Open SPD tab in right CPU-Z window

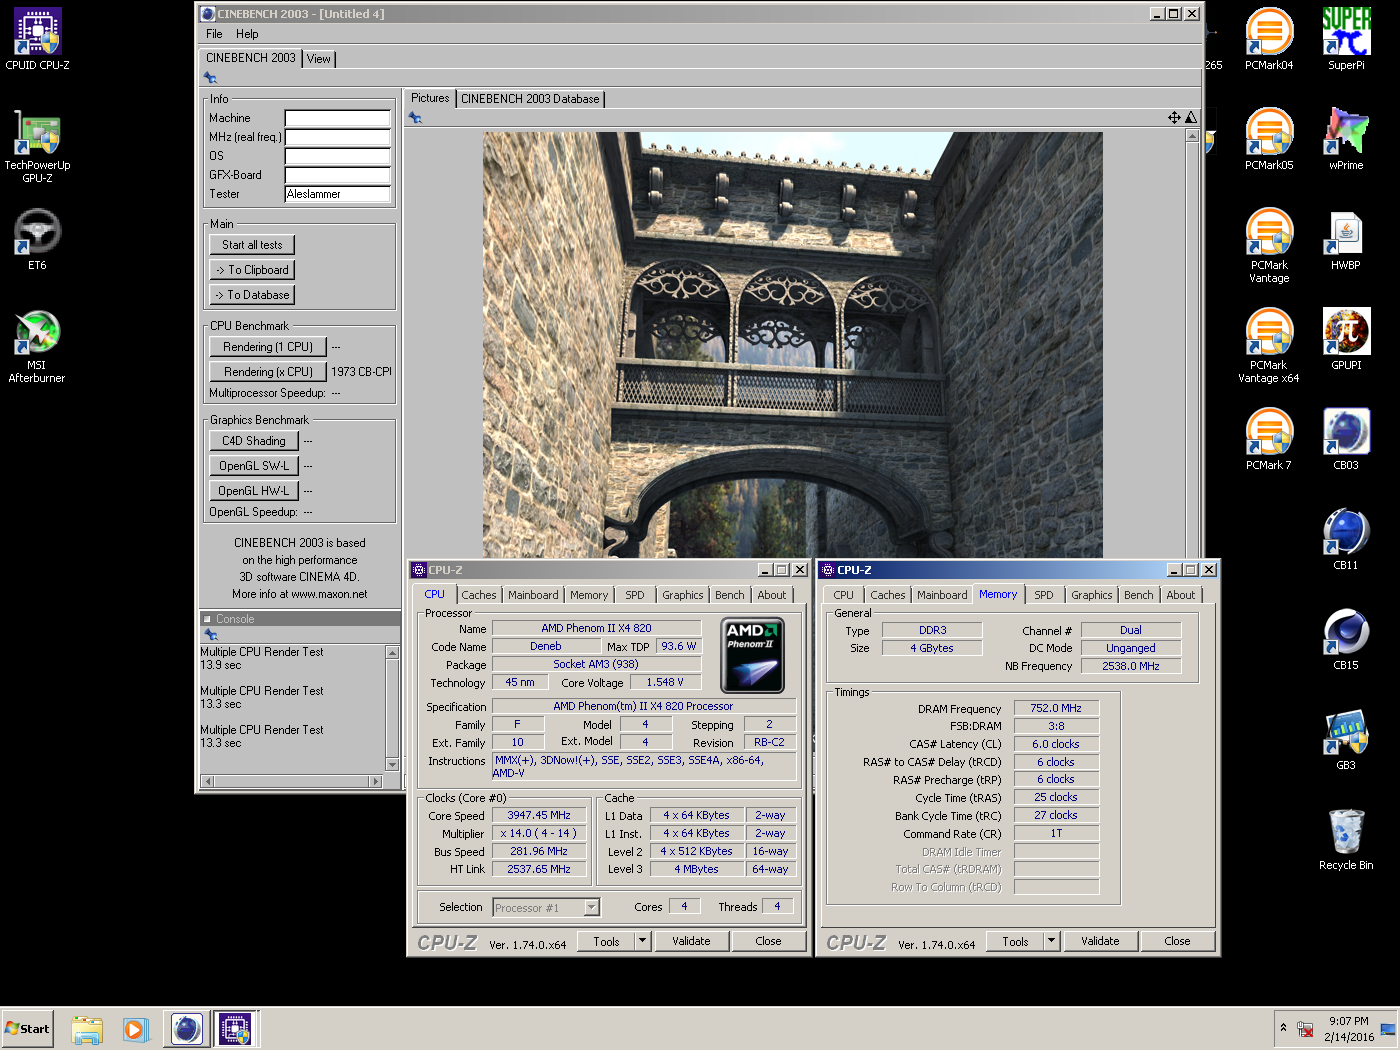tap(1044, 595)
